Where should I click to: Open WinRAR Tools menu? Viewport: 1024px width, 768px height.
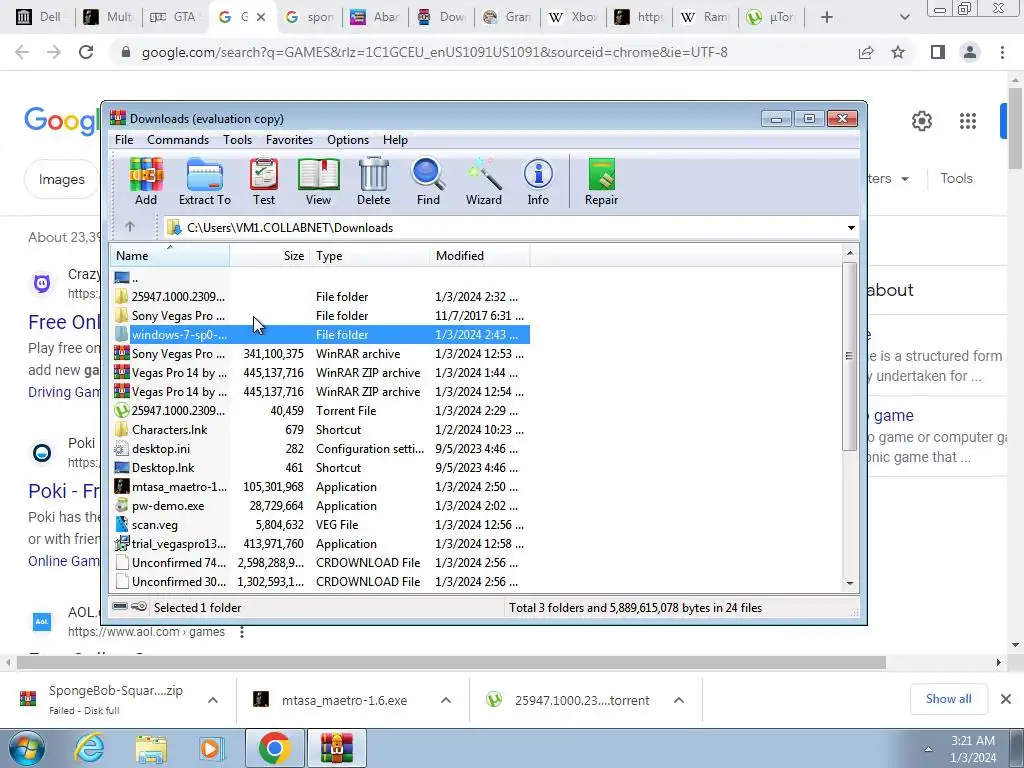point(237,140)
